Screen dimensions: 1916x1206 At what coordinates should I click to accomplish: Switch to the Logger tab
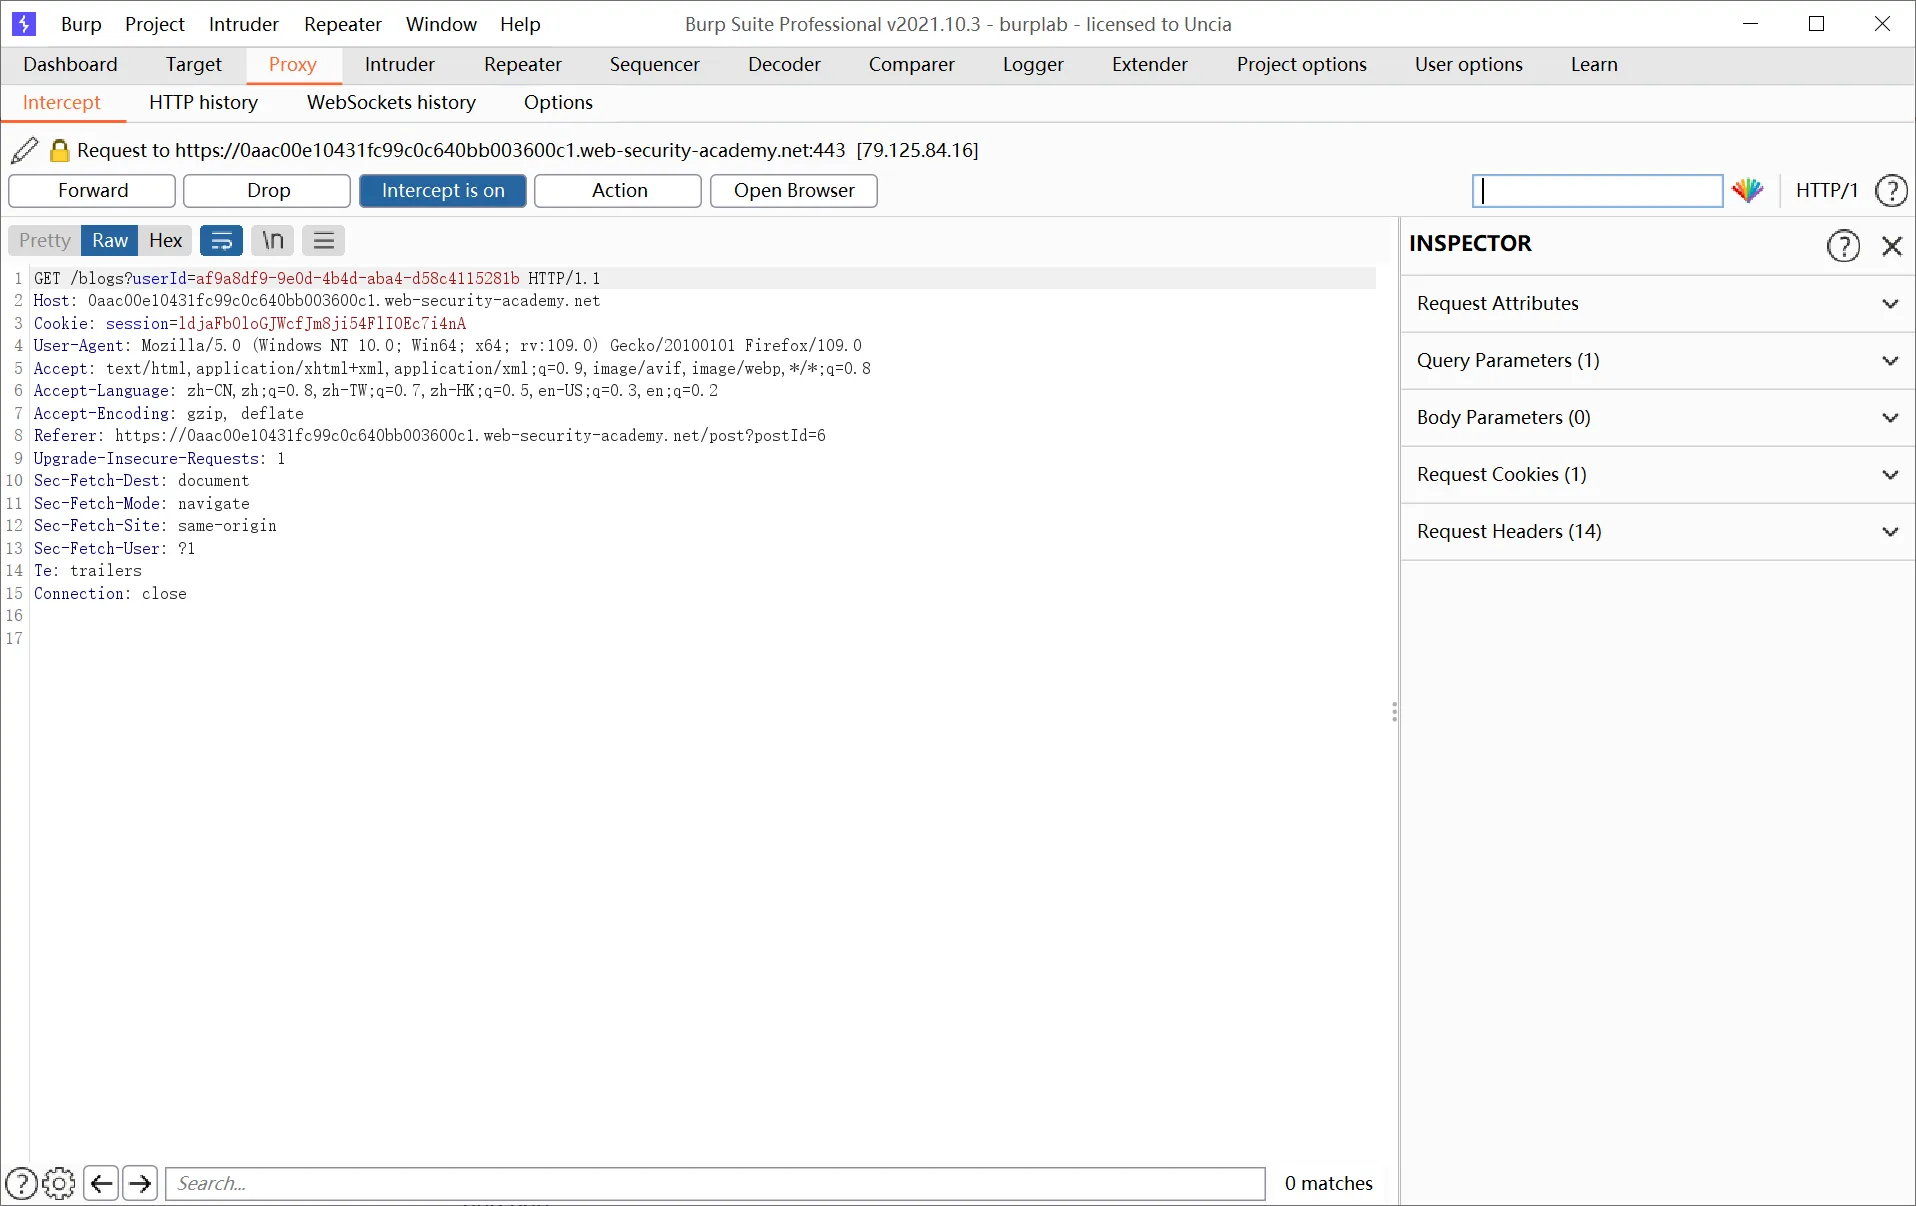click(1033, 64)
